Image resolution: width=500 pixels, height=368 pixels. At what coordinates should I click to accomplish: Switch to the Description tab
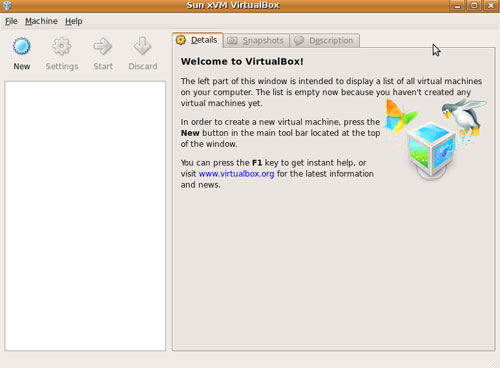pos(325,41)
